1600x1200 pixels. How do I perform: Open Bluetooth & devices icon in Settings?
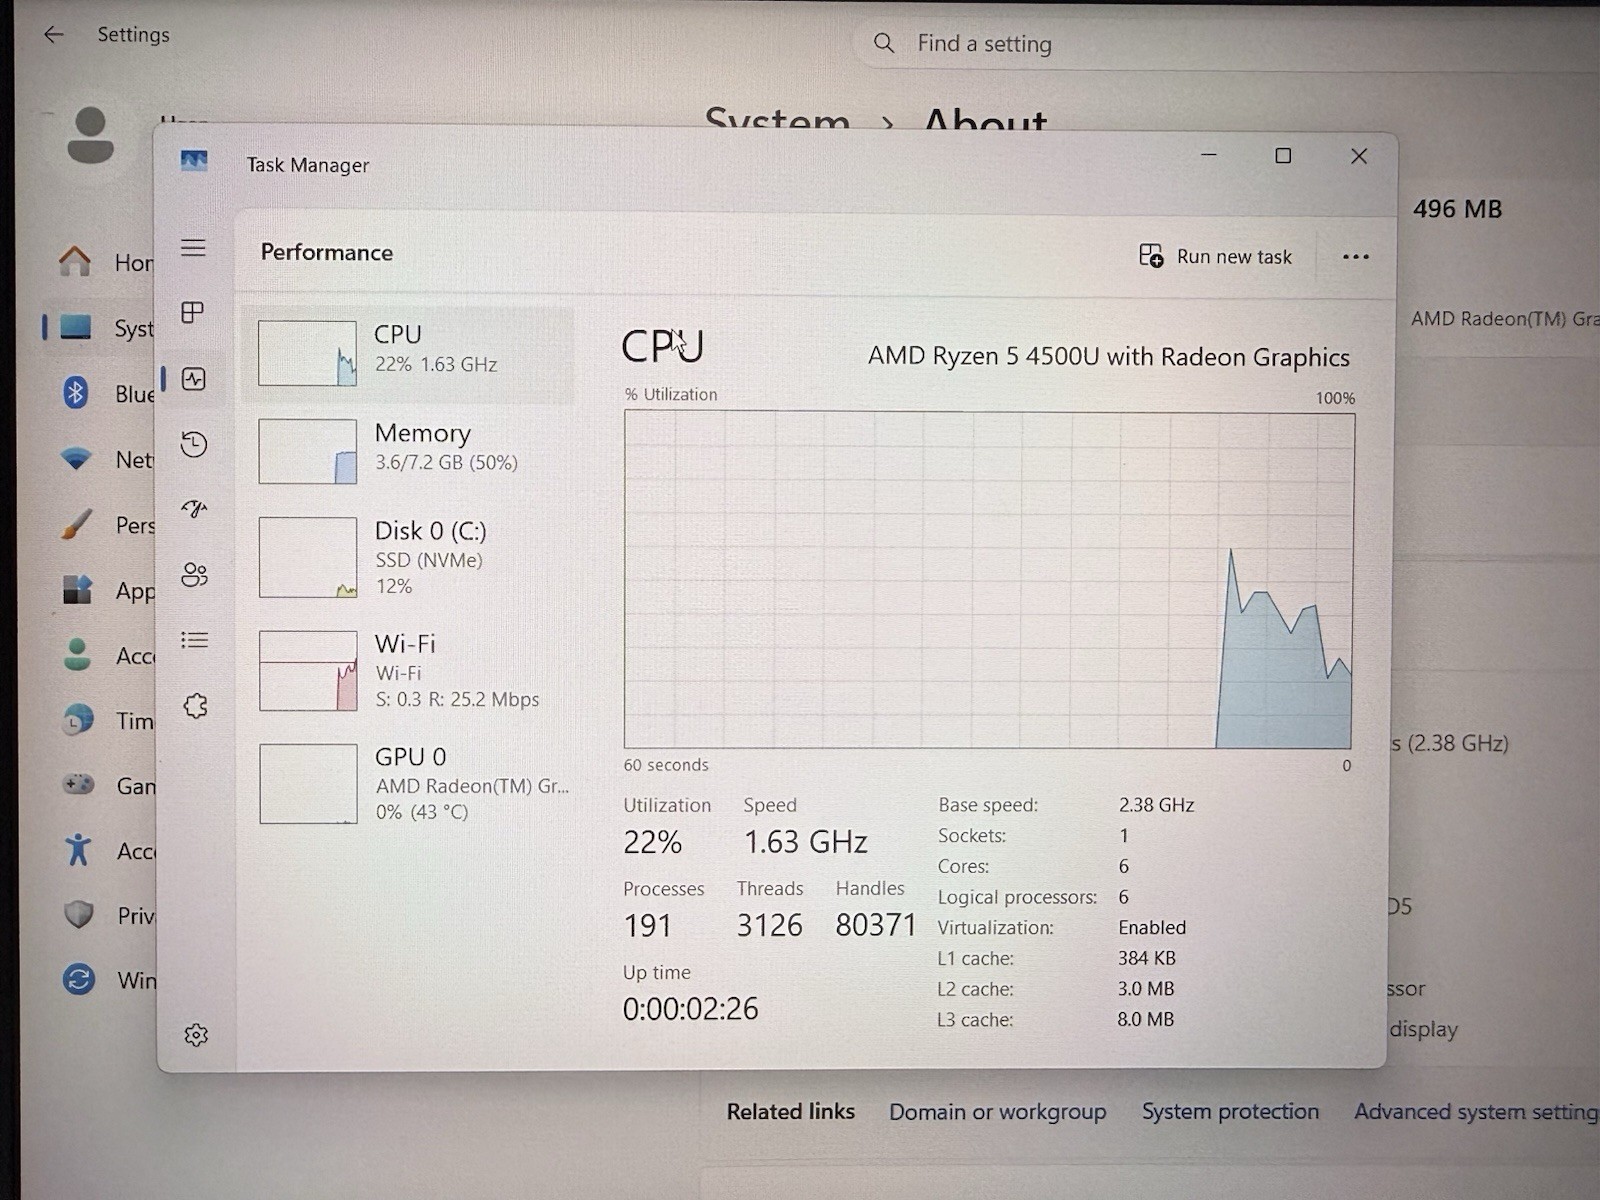click(x=76, y=393)
